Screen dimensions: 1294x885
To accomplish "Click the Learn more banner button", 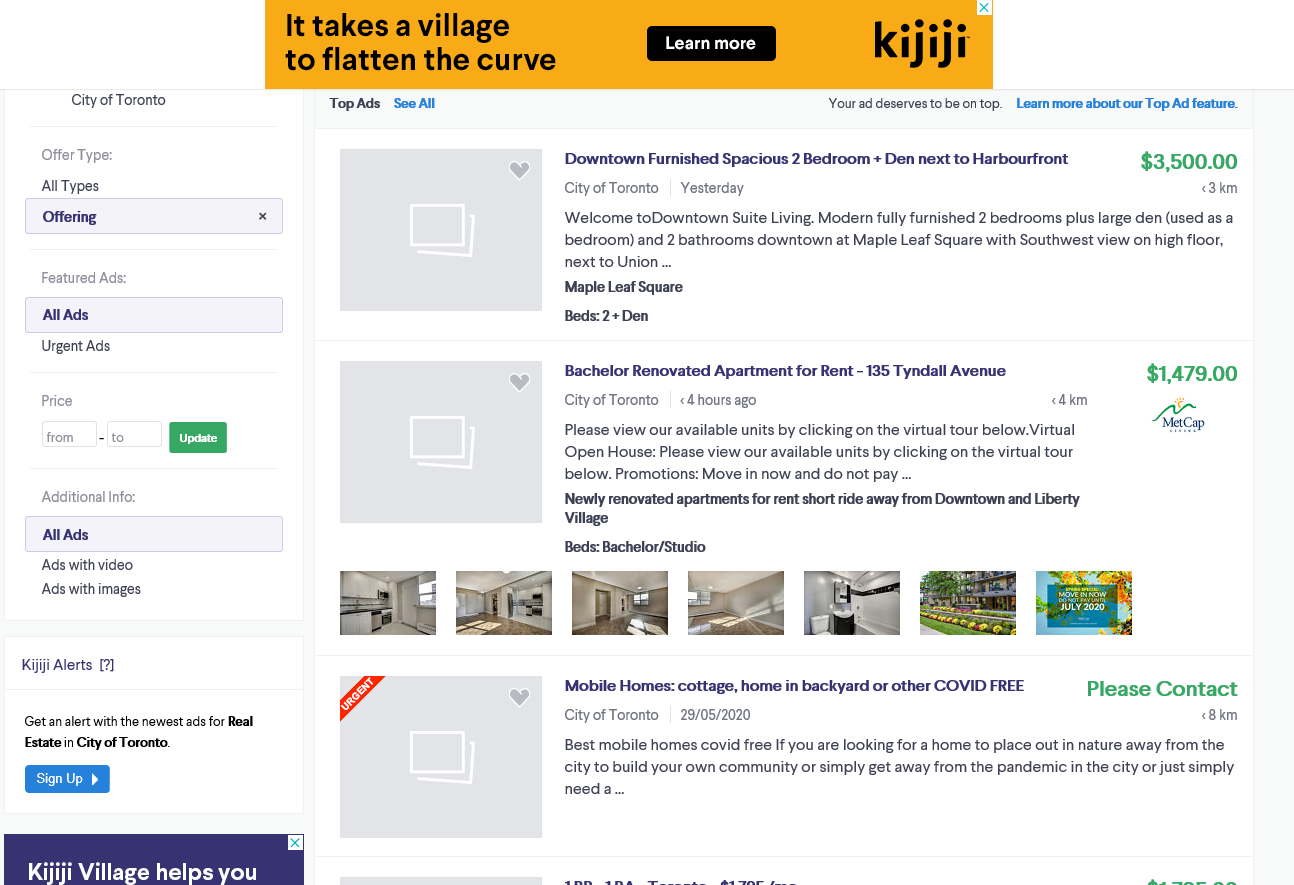I will click(x=711, y=43).
